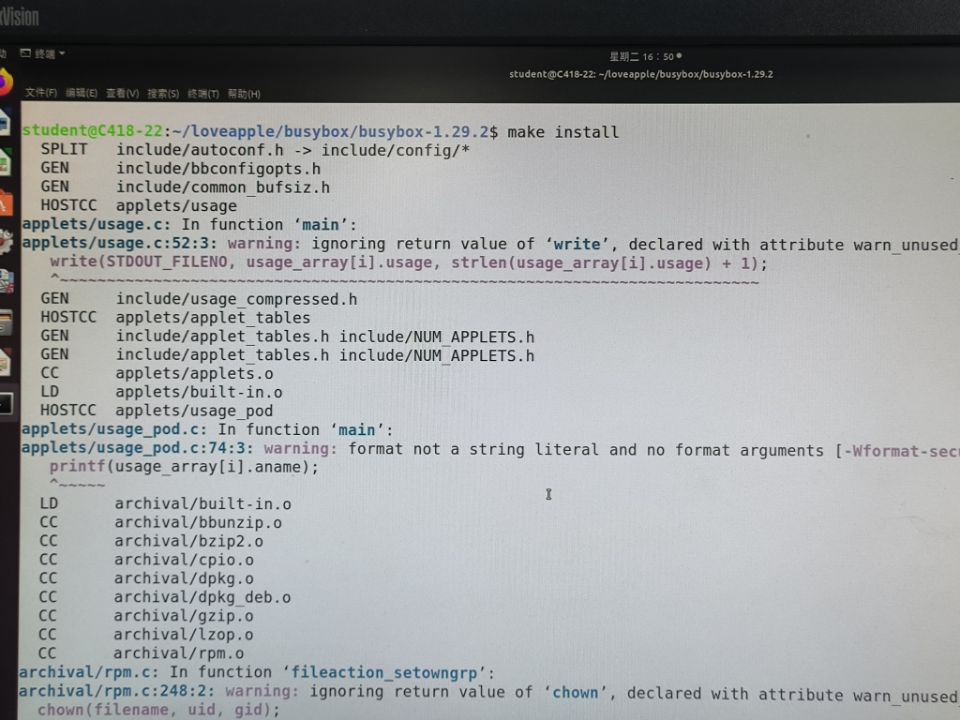The height and width of the screenshot is (720, 960).
Task: Open the 编辑(E) menu
Action: 81,93
